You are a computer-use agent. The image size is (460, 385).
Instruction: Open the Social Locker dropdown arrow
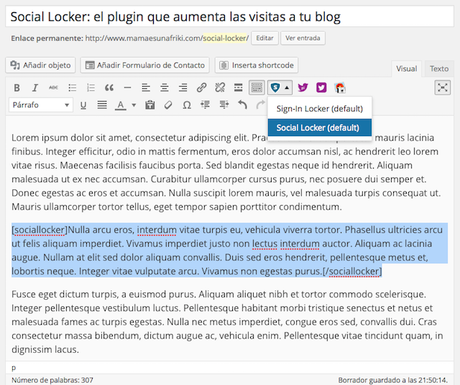(x=287, y=88)
